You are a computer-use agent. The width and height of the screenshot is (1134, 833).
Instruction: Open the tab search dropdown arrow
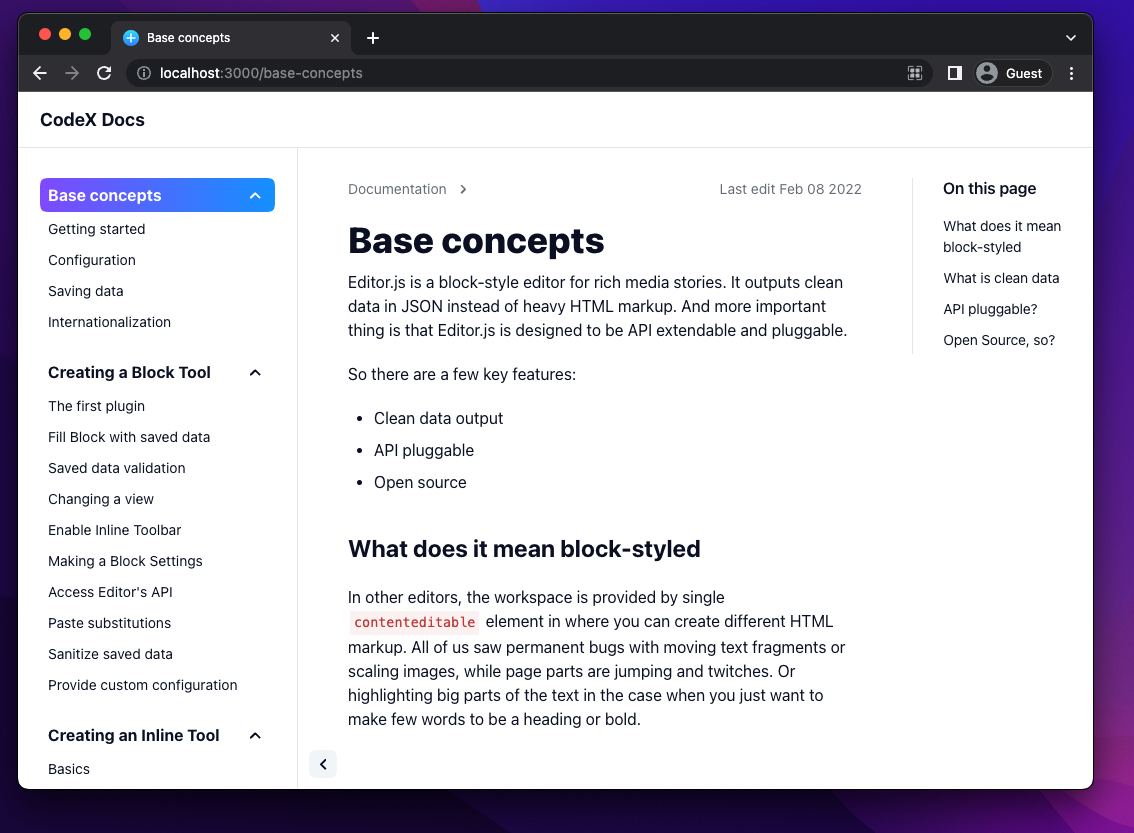pyautogui.click(x=1070, y=38)
